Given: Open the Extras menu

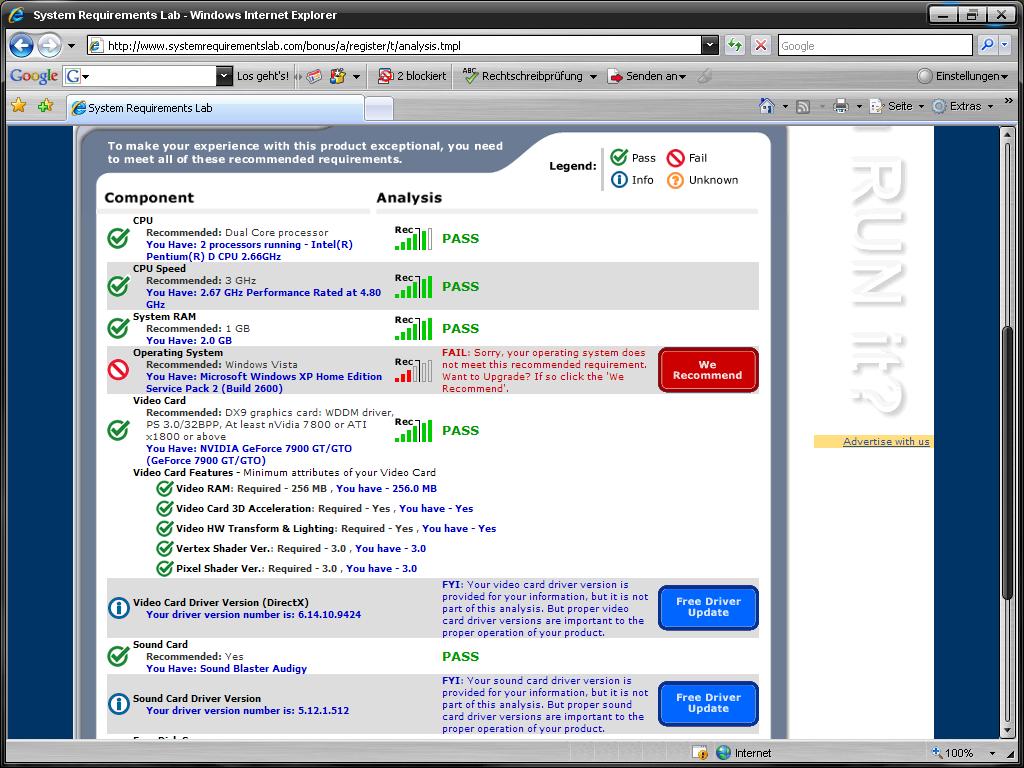Looking at the screenshot, I should [963, 106].
